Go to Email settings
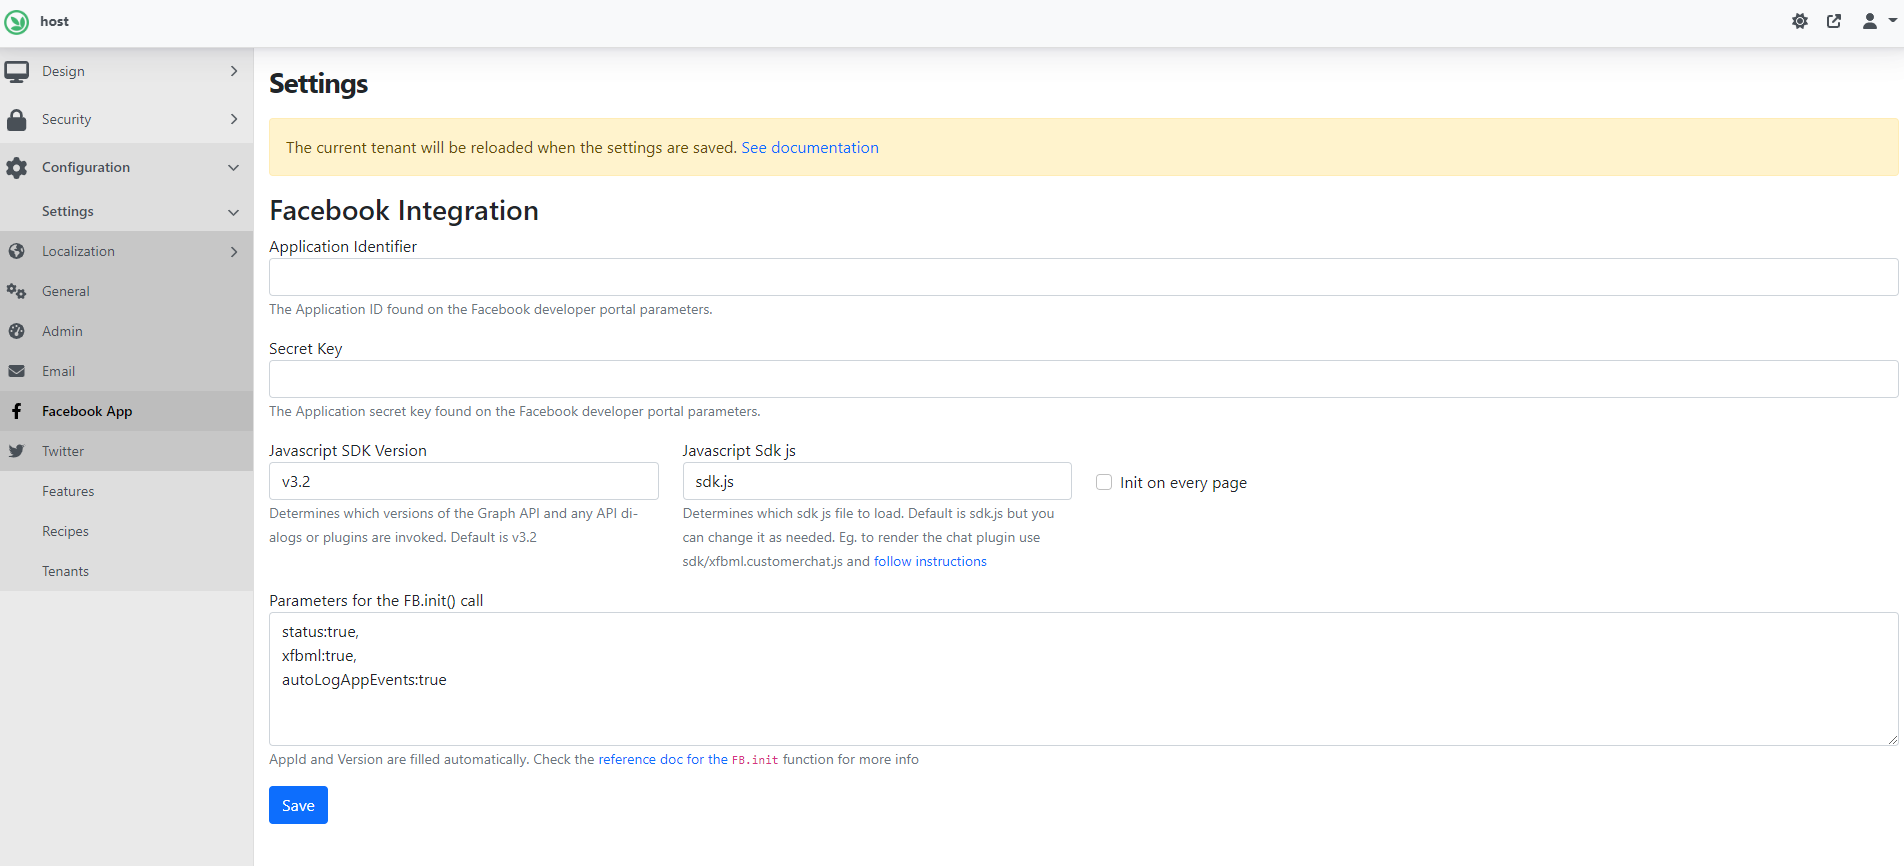The height and width of the screenshot is (866, 1904). tap(126, 371)
